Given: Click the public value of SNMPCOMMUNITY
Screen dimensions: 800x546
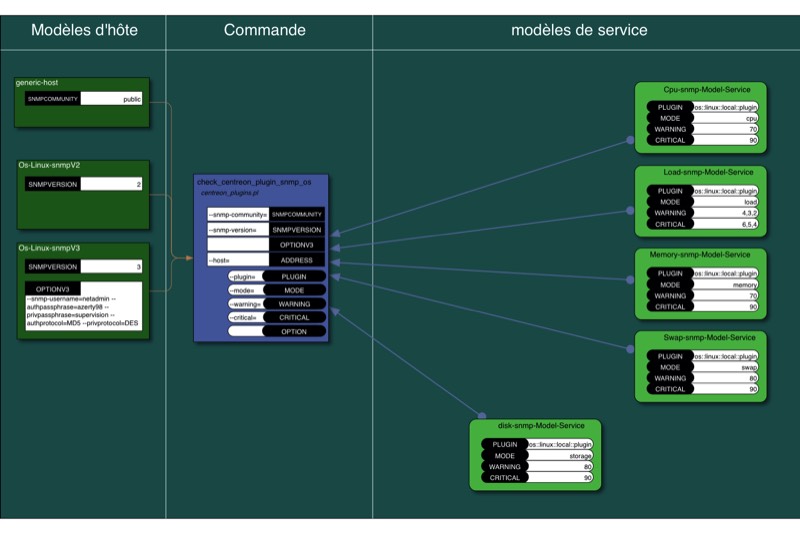Looking at the screenshot, I should click(112, 99).
